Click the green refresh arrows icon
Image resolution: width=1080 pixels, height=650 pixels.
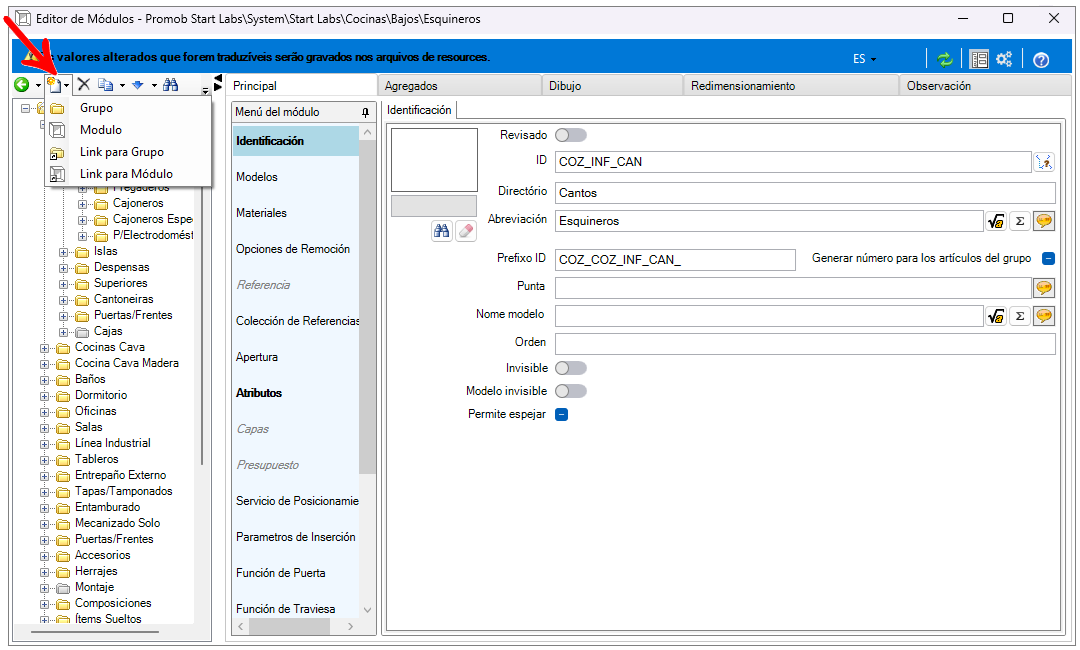[945, 59]
